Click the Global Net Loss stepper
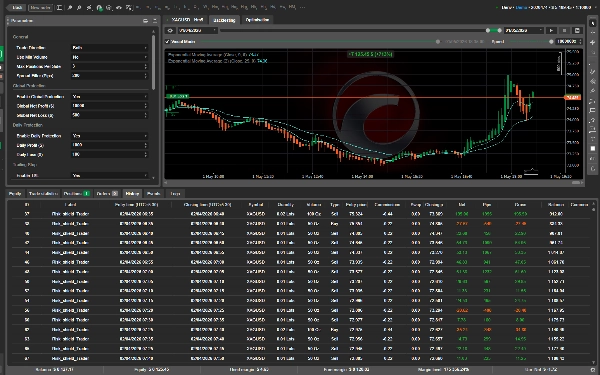The width and height of the screenshot is (600, 375). tap(145, 115)
